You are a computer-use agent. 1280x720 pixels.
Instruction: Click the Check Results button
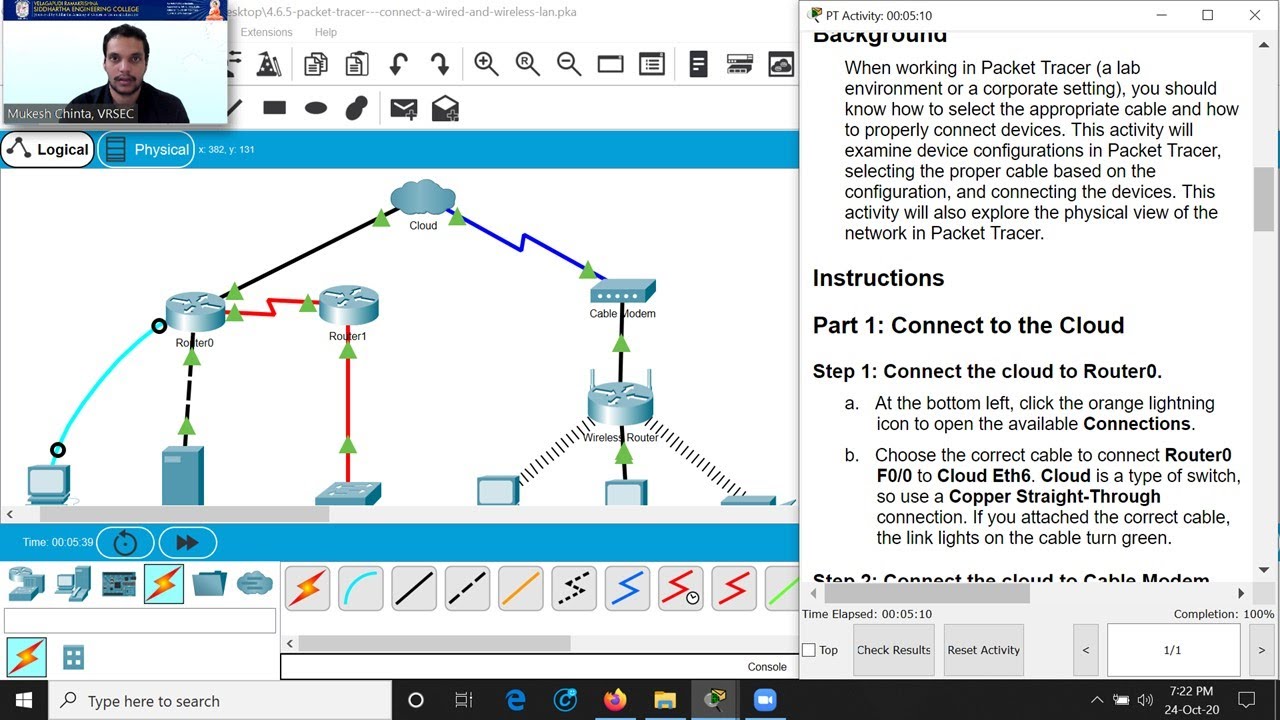click(893, 650)
